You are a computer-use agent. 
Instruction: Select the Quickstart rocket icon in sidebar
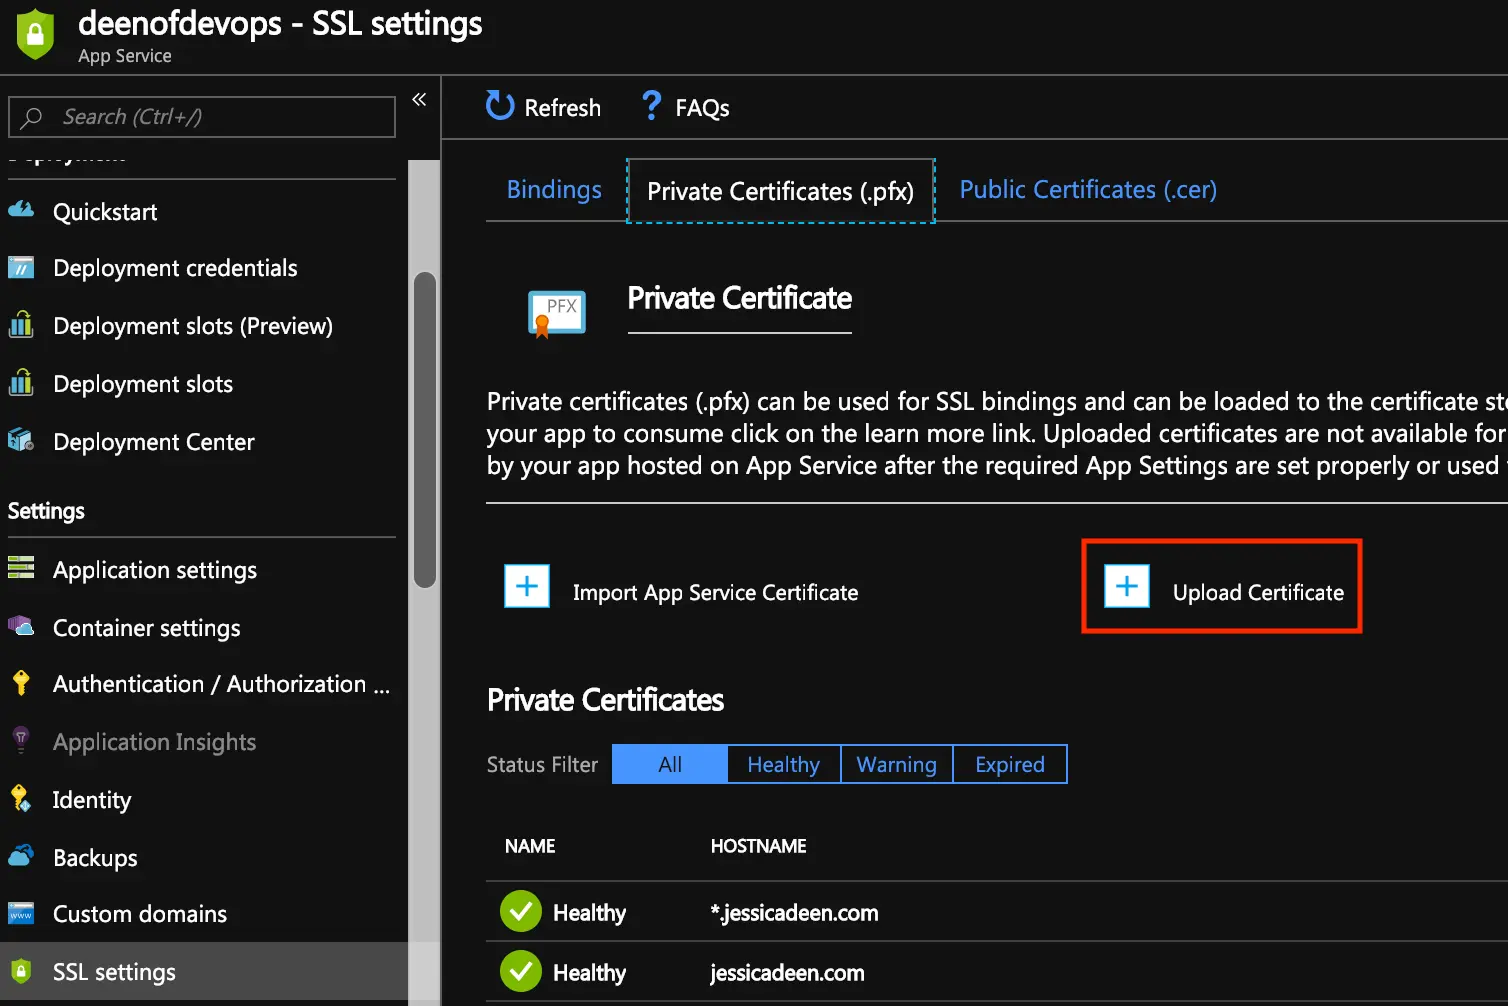click(21, 211)
